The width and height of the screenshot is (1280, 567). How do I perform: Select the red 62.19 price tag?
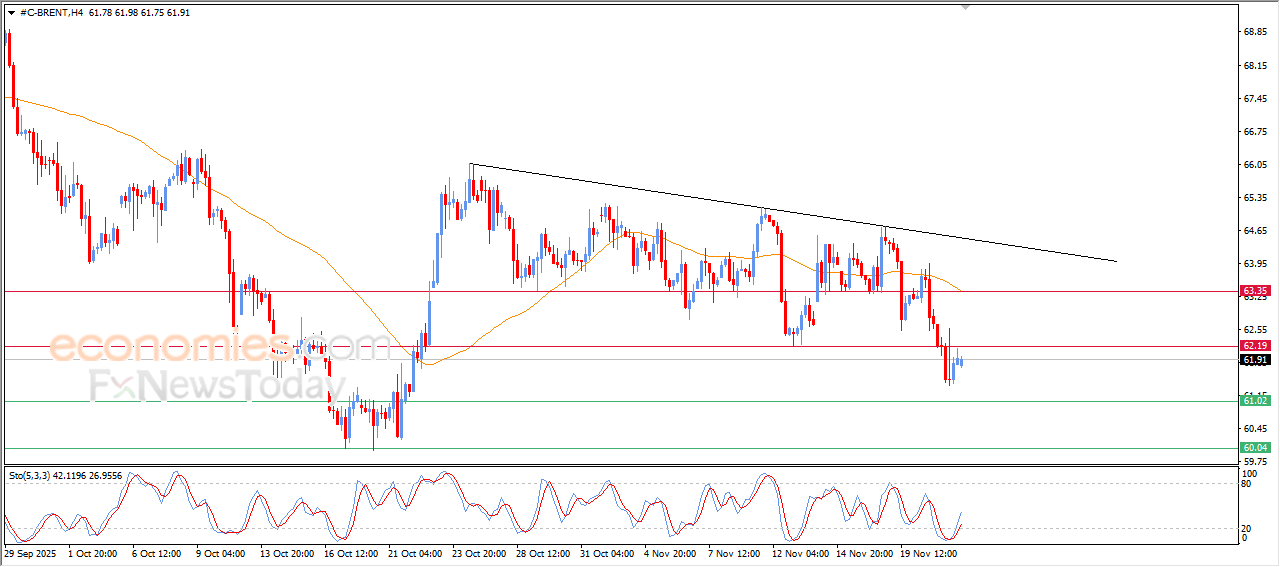pos(1255,345)
